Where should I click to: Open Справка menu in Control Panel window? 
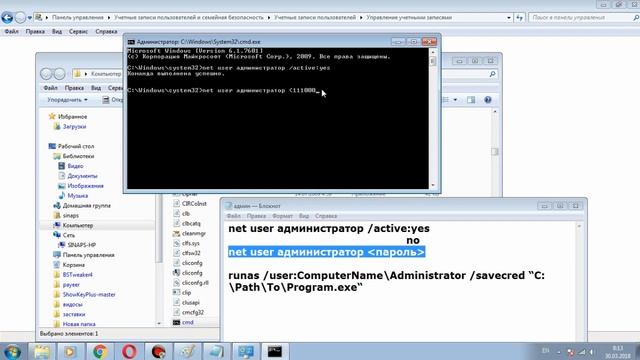pyautogui.click(x=106, y=31)
